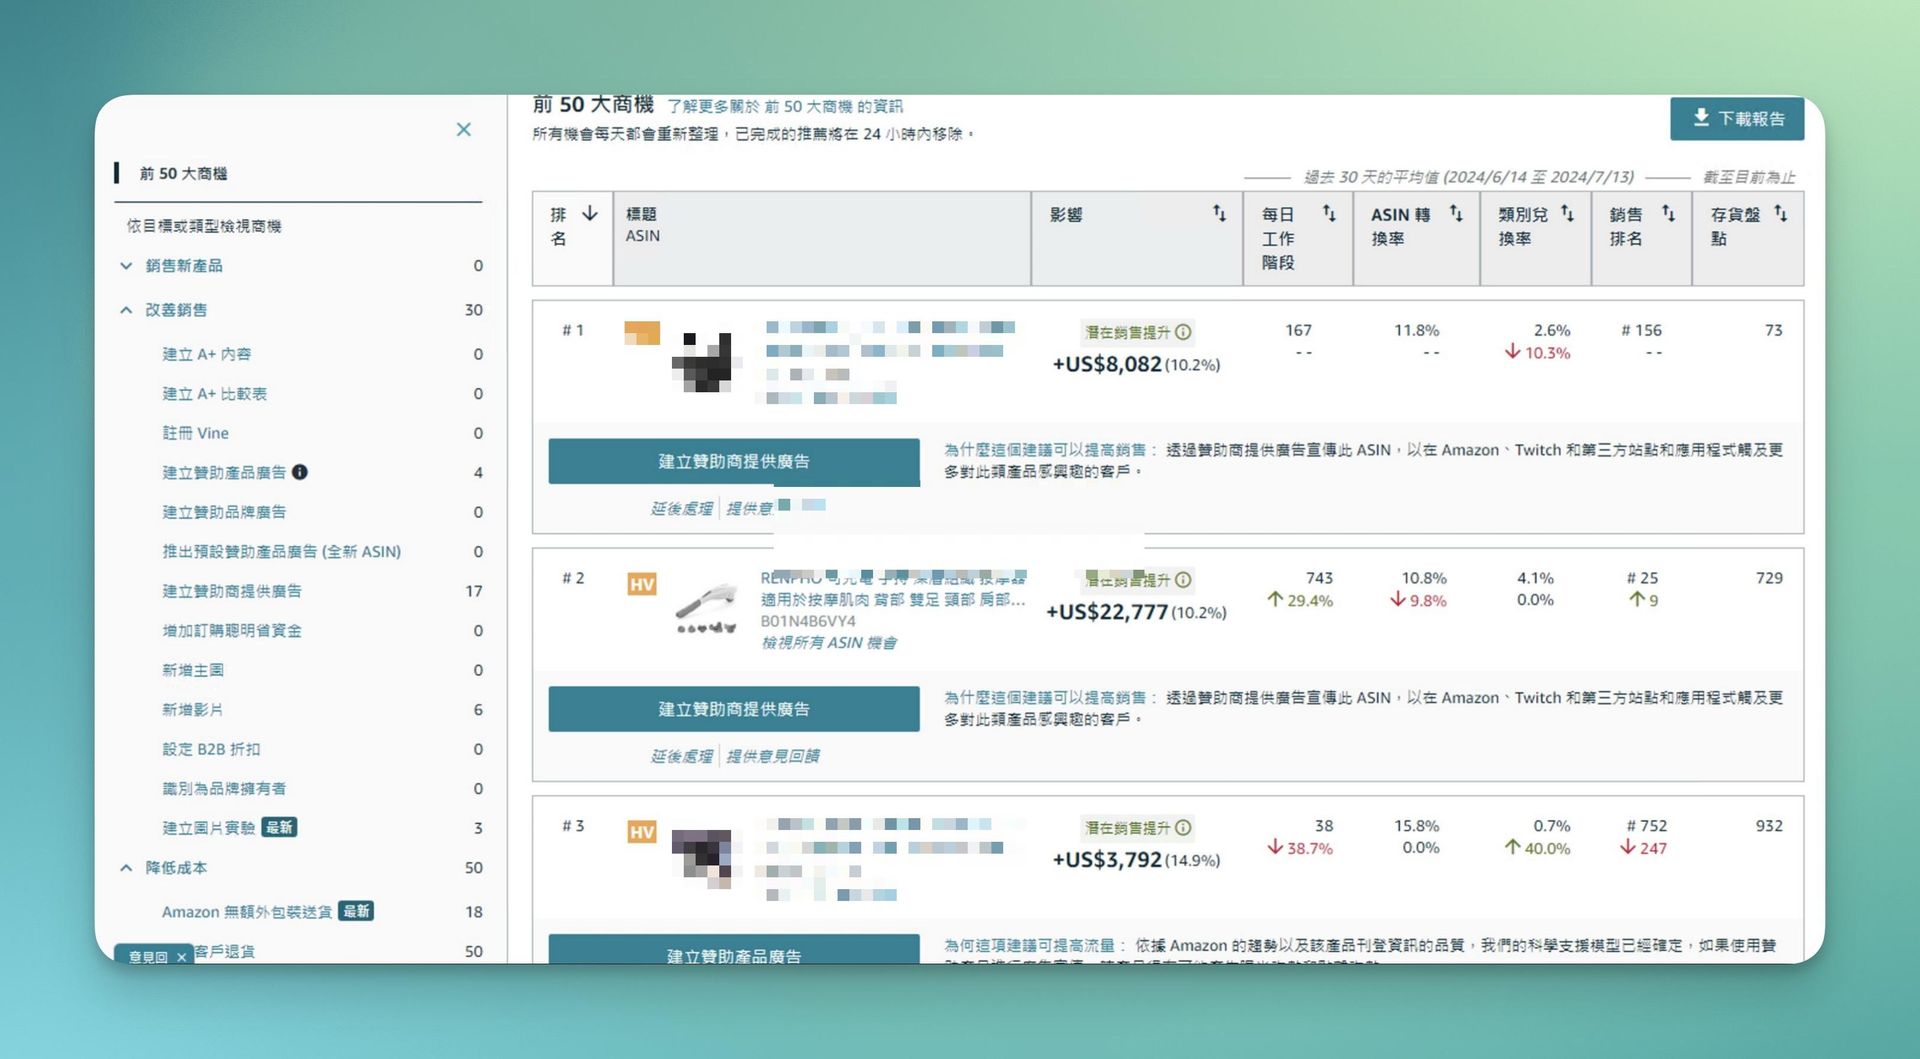Click the 下載報告 download button
1920x1059 pixels.
[x=1736, y=118]
